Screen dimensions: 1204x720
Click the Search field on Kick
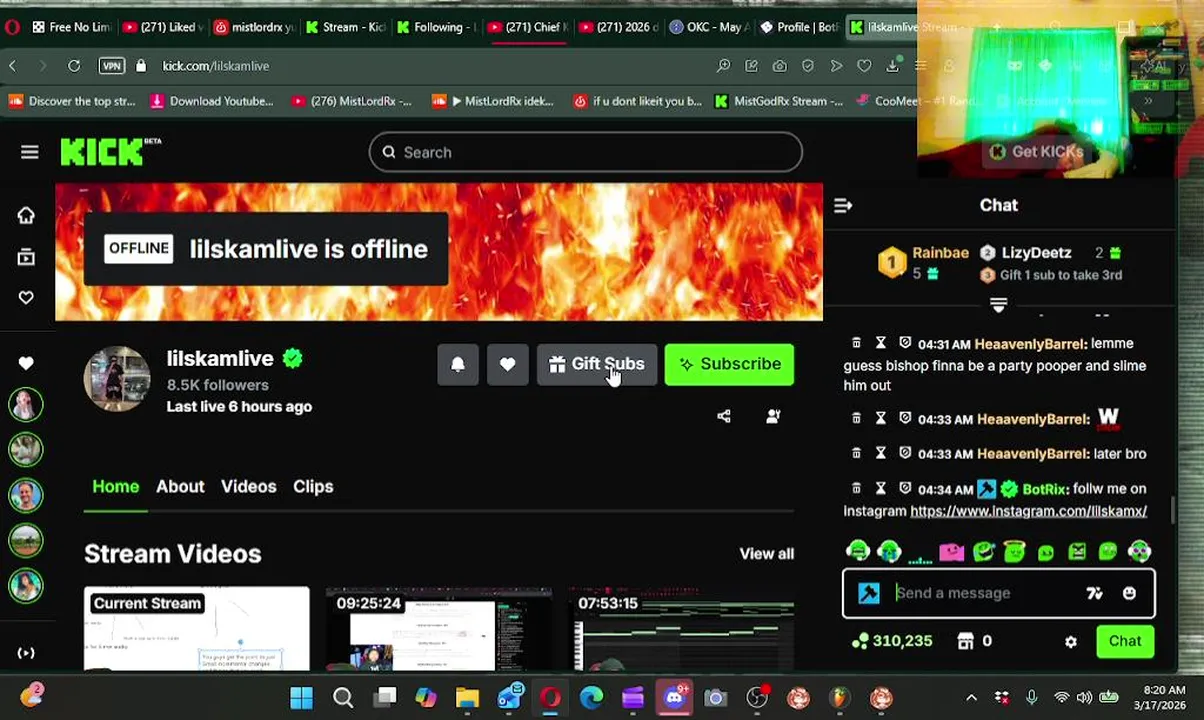point(585,152)
